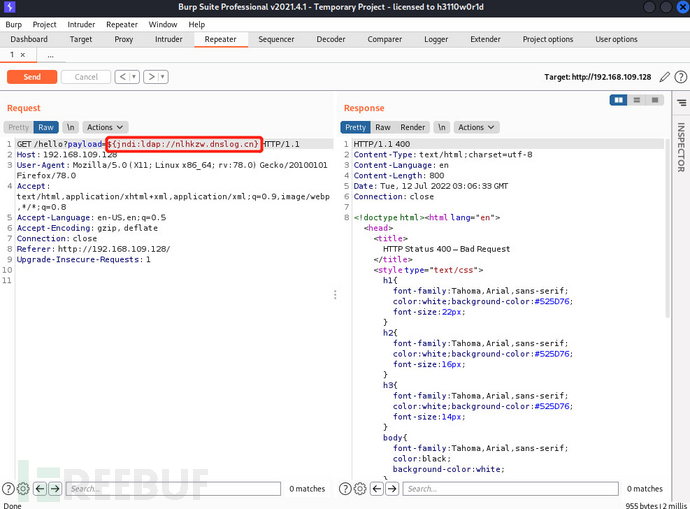
Task: Click the orange Send button
Action: click(32, 77)
